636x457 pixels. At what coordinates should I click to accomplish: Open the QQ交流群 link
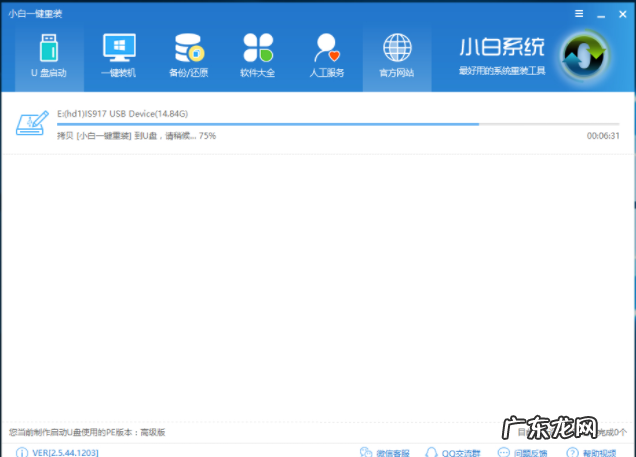coord(453,453)
